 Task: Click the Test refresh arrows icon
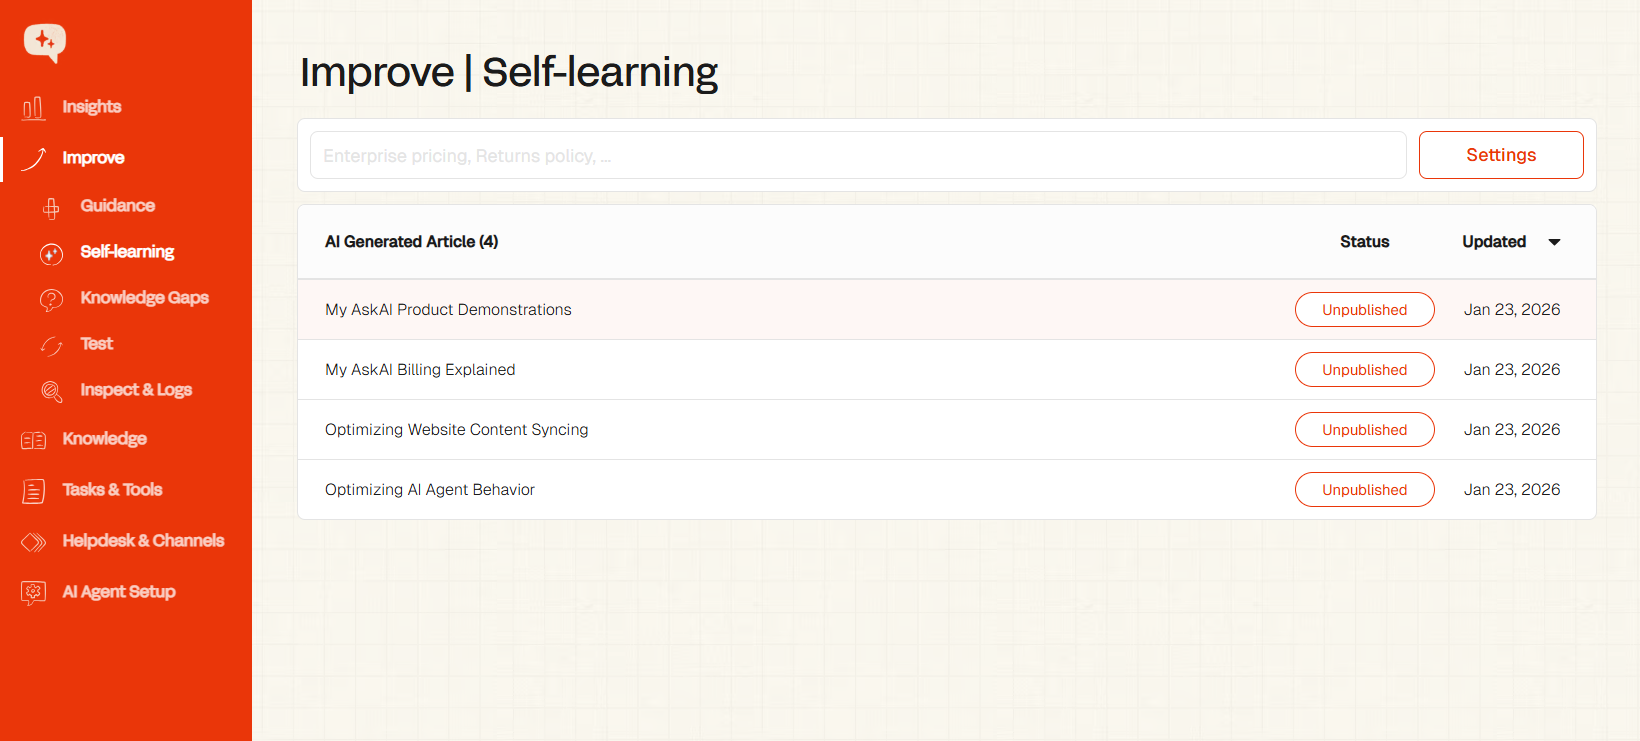click(52, 345)
